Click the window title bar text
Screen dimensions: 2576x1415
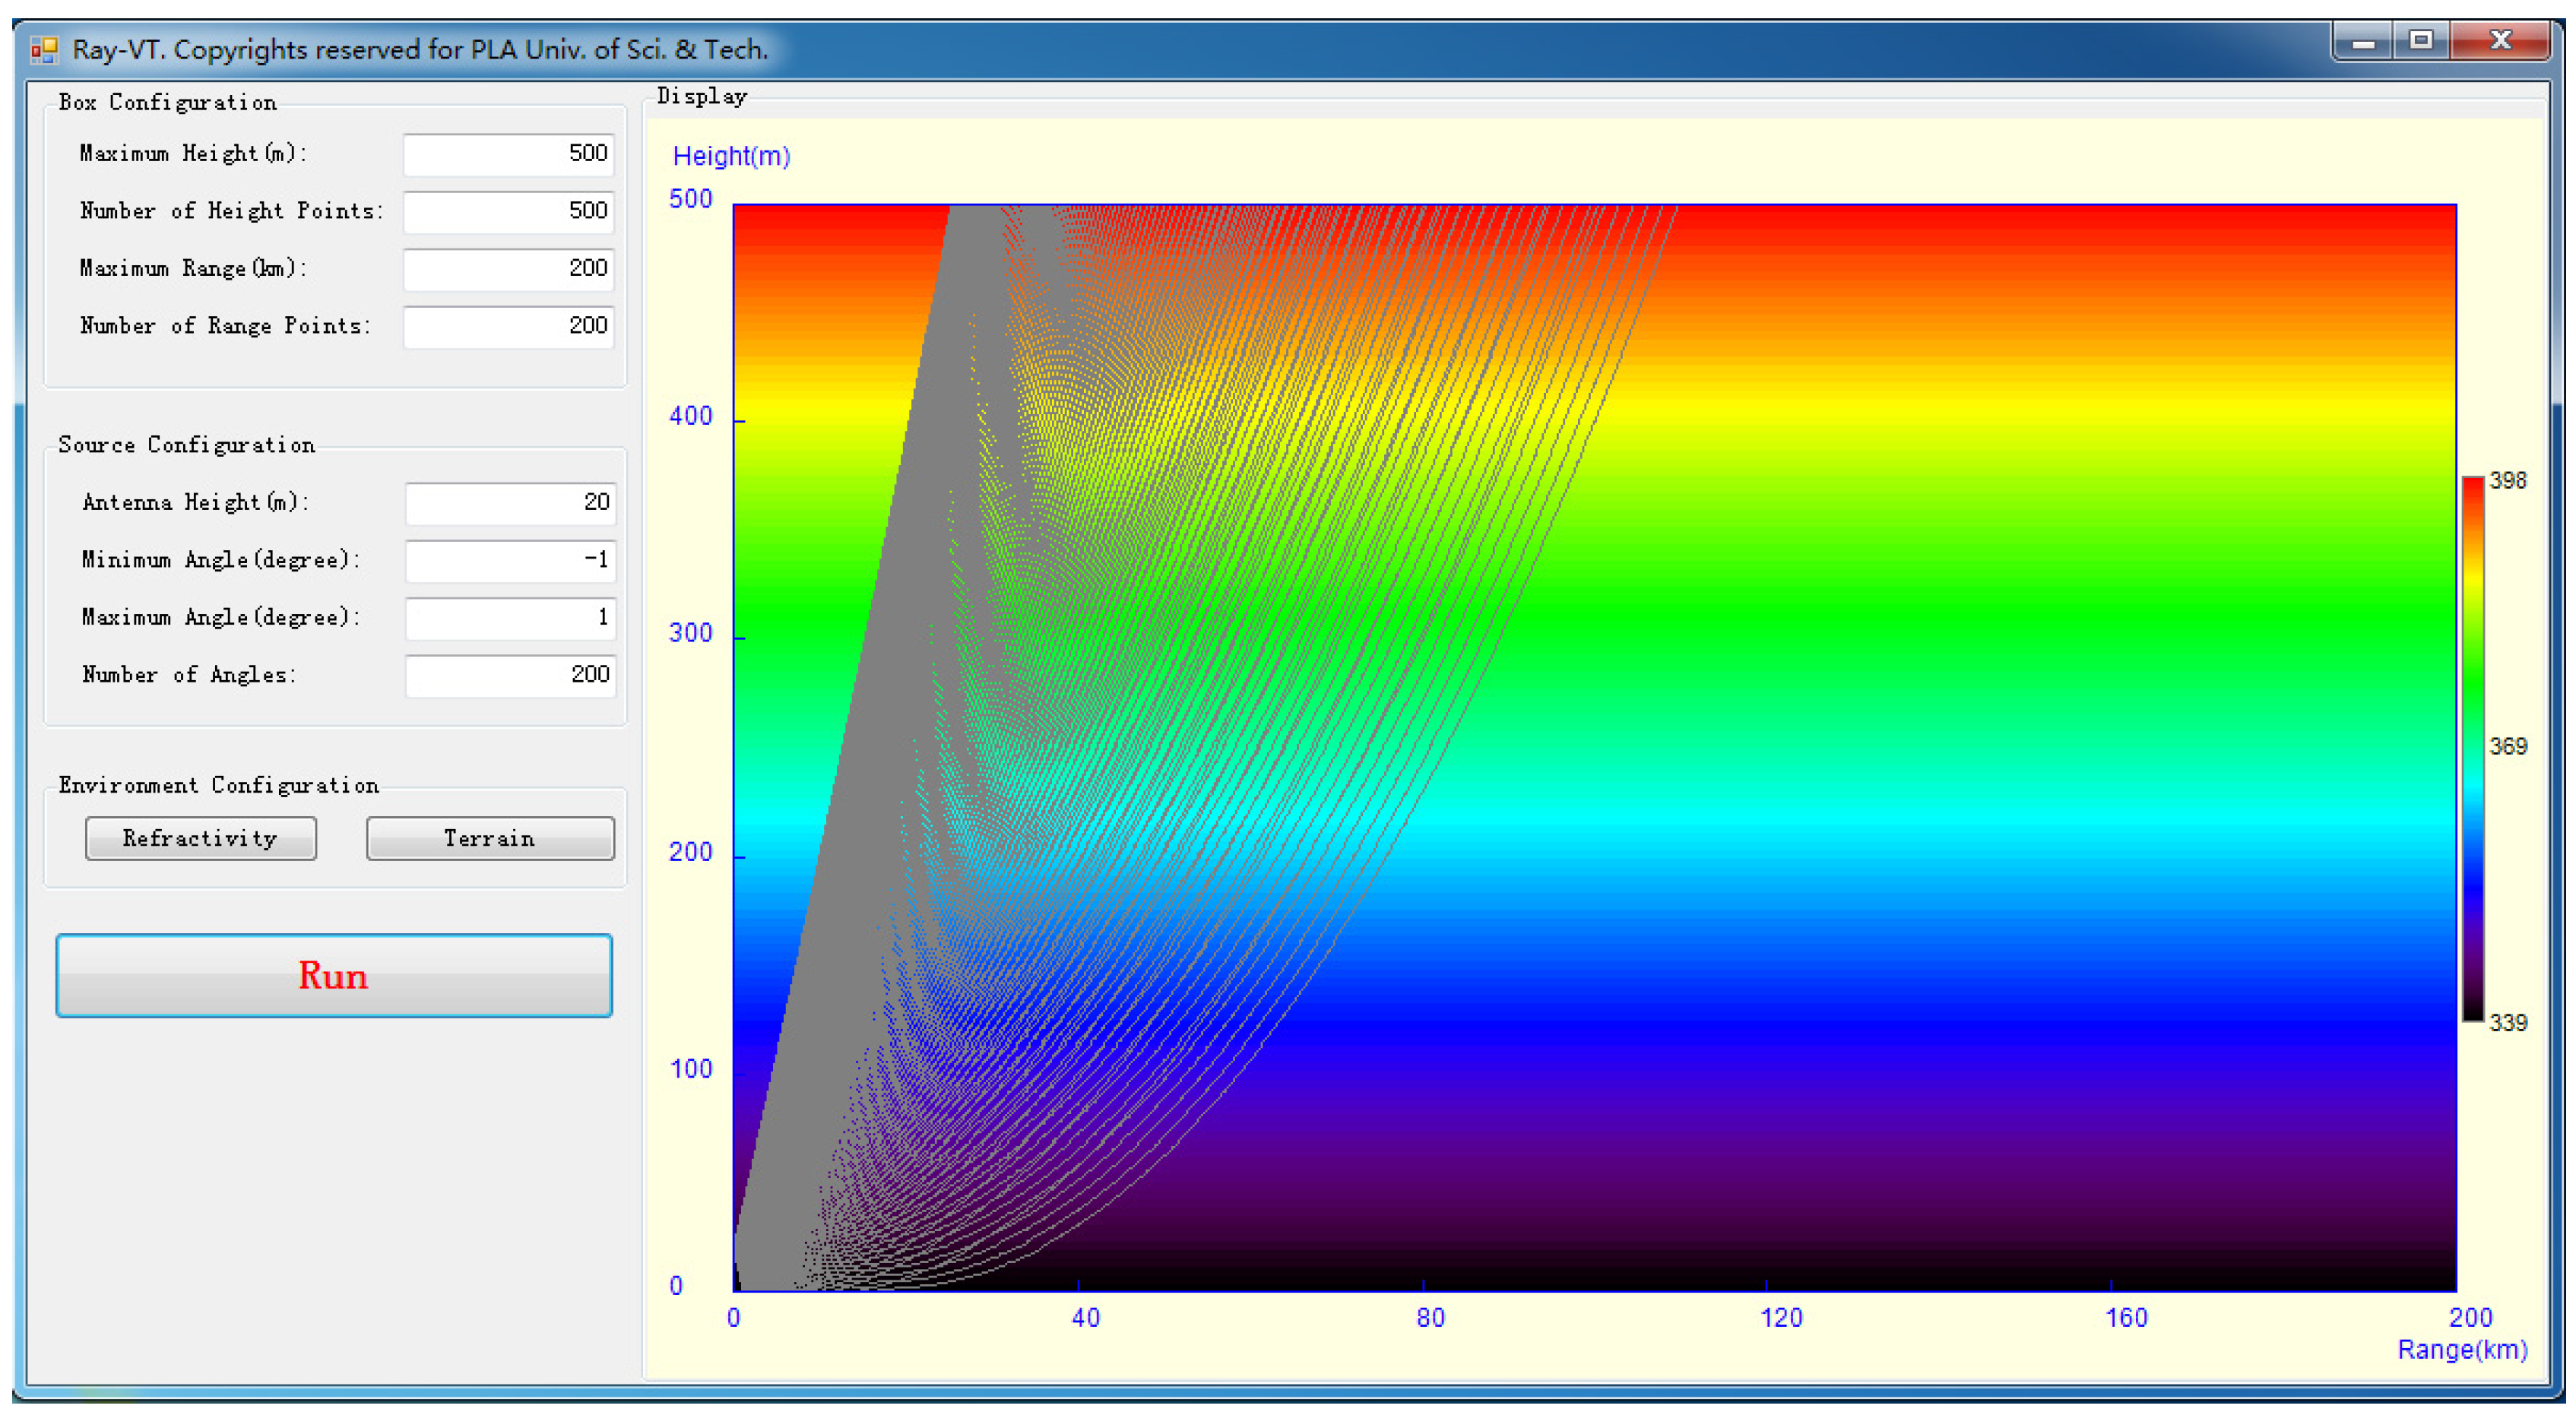point(420,49)
